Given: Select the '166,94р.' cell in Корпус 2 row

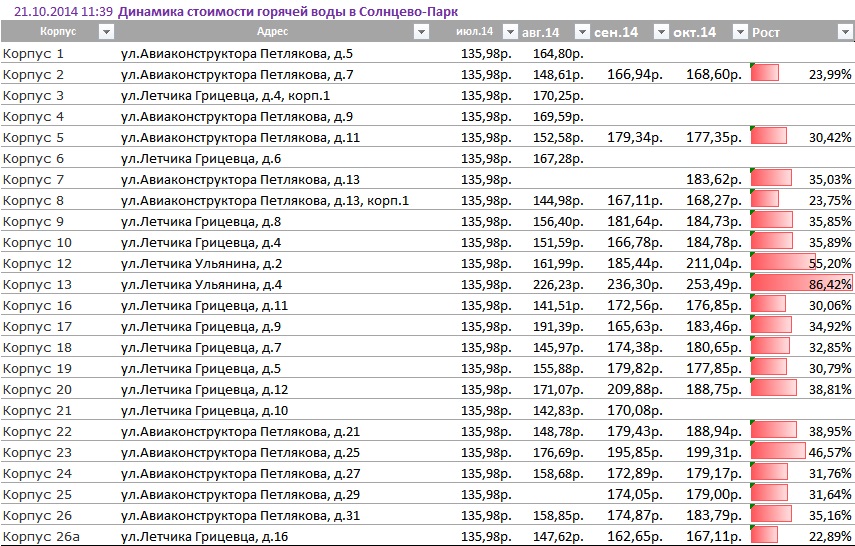Looking at the screenshot, I should [x=635, y=74].
